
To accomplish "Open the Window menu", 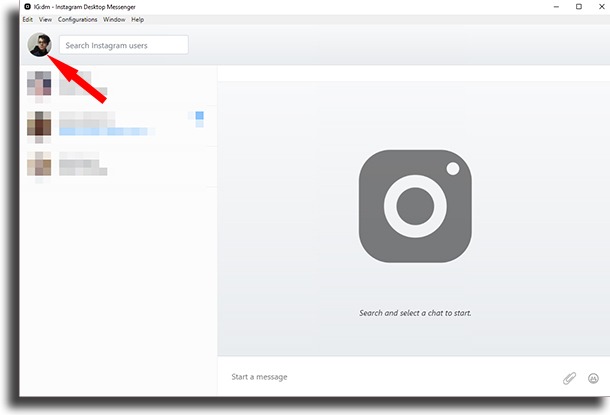I will click(x=114, y=19).
